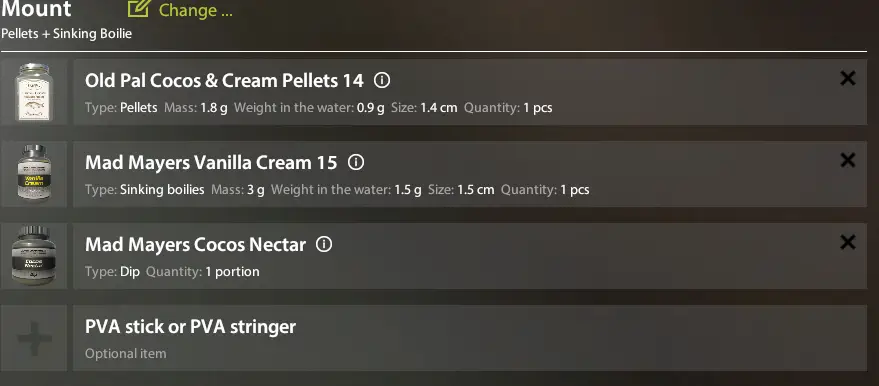Click the Old Pal Cocos & Cream Pellets title
879x386 pixels.
(x=224, y=81)
